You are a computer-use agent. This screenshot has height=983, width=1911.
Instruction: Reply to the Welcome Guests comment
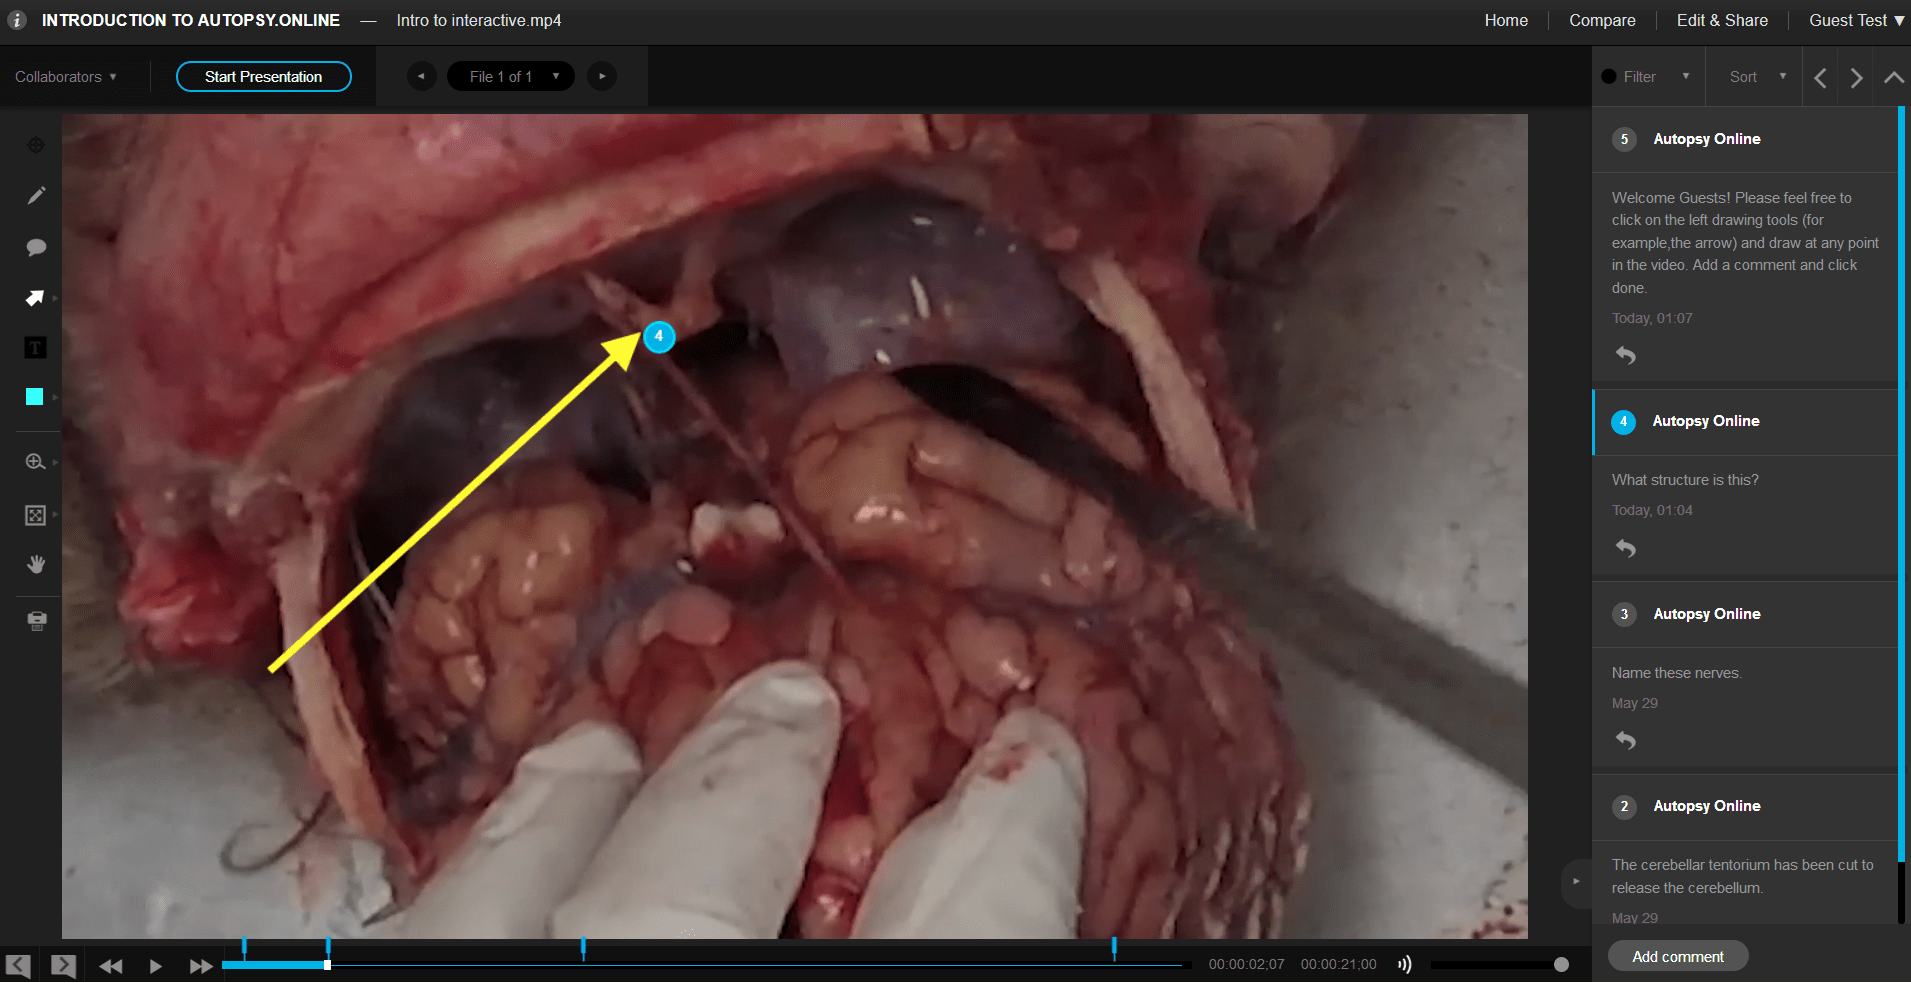pyautogui.click(x=1626, y=355)
